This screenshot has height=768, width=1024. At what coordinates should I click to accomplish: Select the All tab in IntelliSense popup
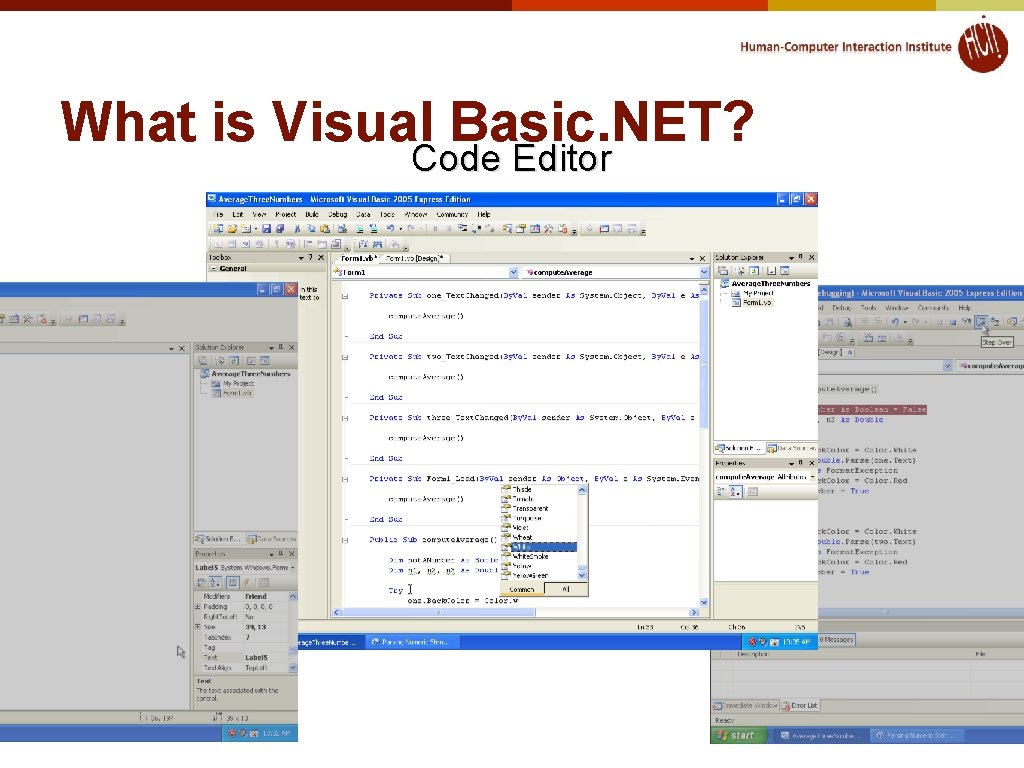pos(566,589)
